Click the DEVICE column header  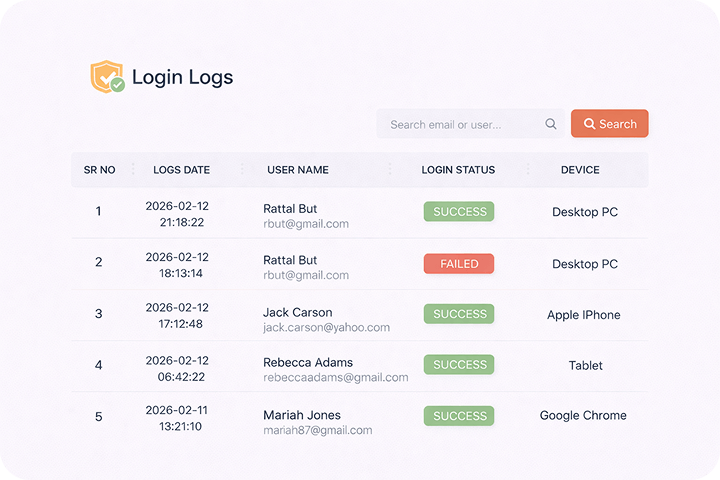pos(580,170)
